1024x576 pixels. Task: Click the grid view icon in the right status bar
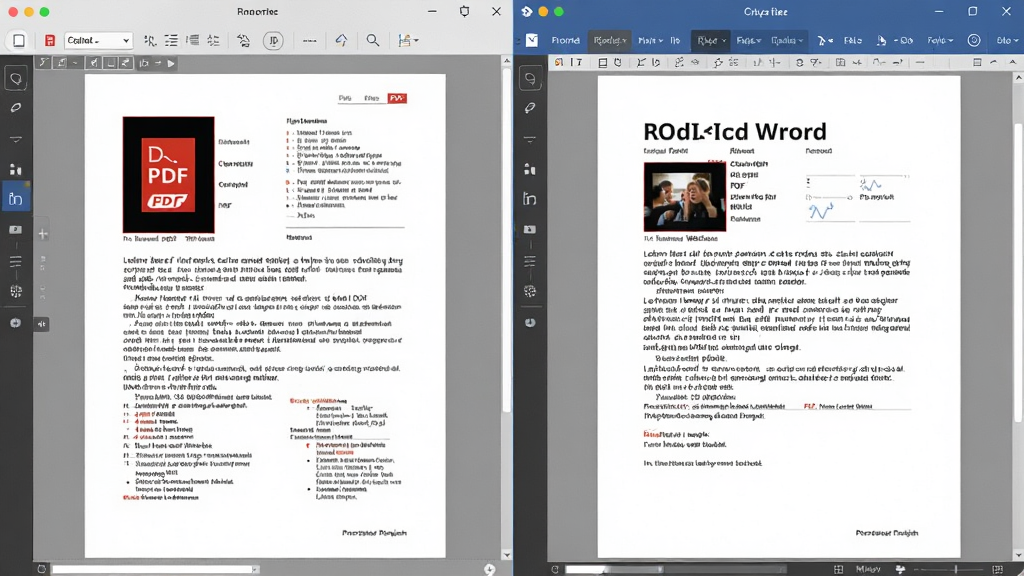(839, 569)
